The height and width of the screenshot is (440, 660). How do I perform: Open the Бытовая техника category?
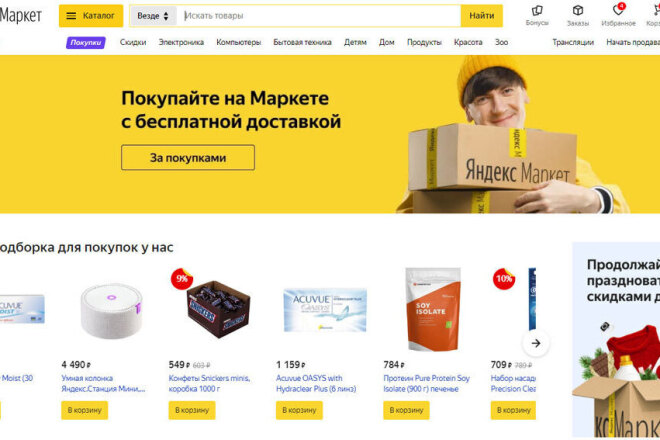point(302,43)
